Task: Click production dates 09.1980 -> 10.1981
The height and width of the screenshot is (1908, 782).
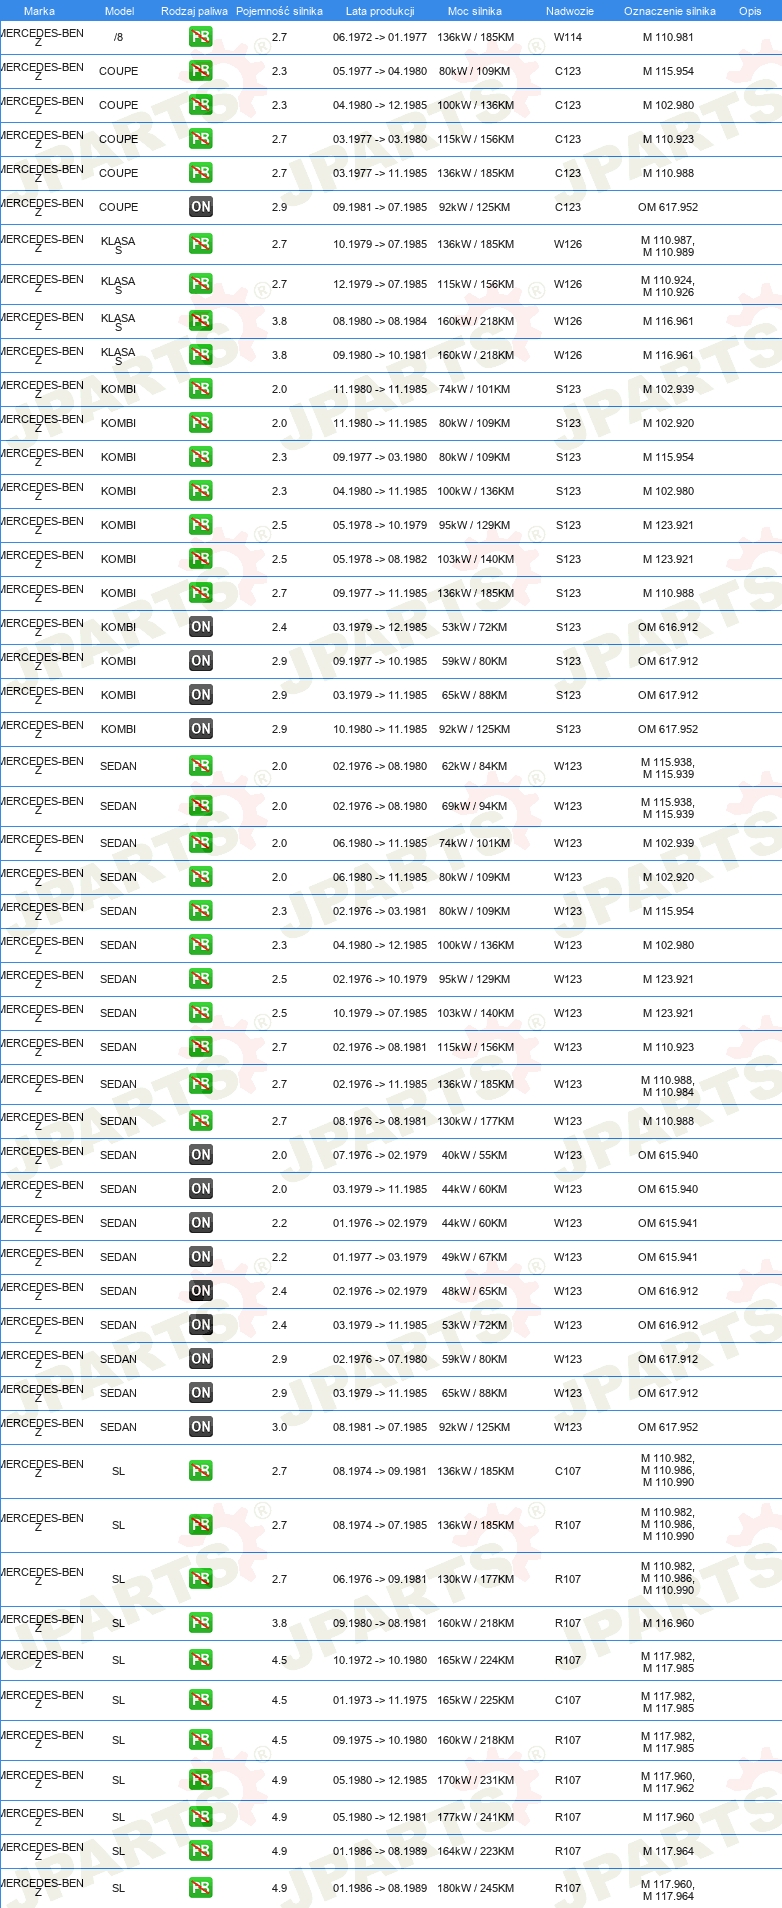Action: [x=380, y=355]
